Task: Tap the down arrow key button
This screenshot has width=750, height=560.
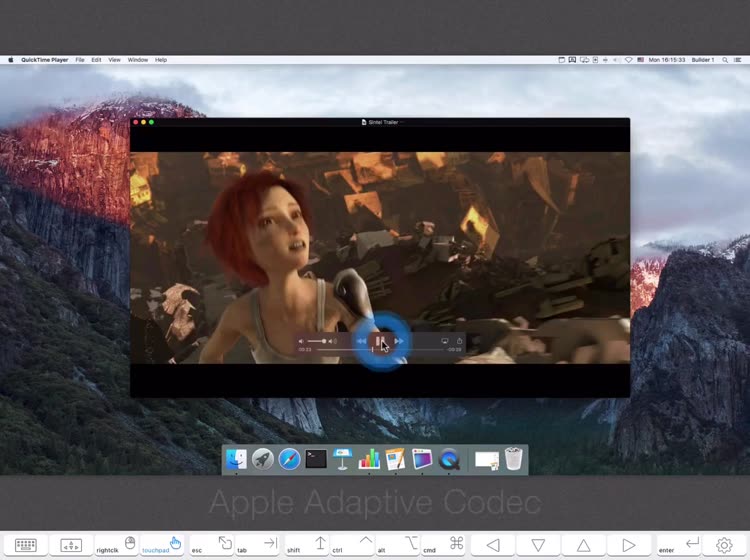Action: pyautogui.click(x=539, y=545)
